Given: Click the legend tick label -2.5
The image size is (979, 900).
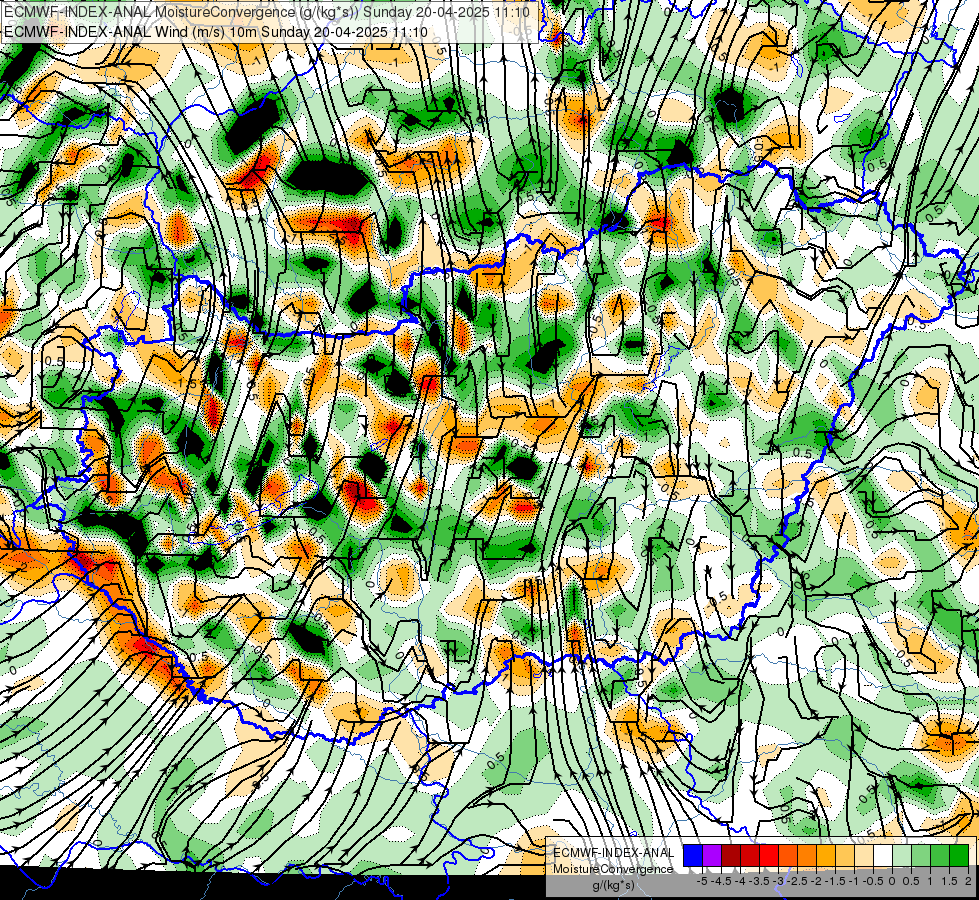Looking at the screenshot, I should click(x=797, y=881).
